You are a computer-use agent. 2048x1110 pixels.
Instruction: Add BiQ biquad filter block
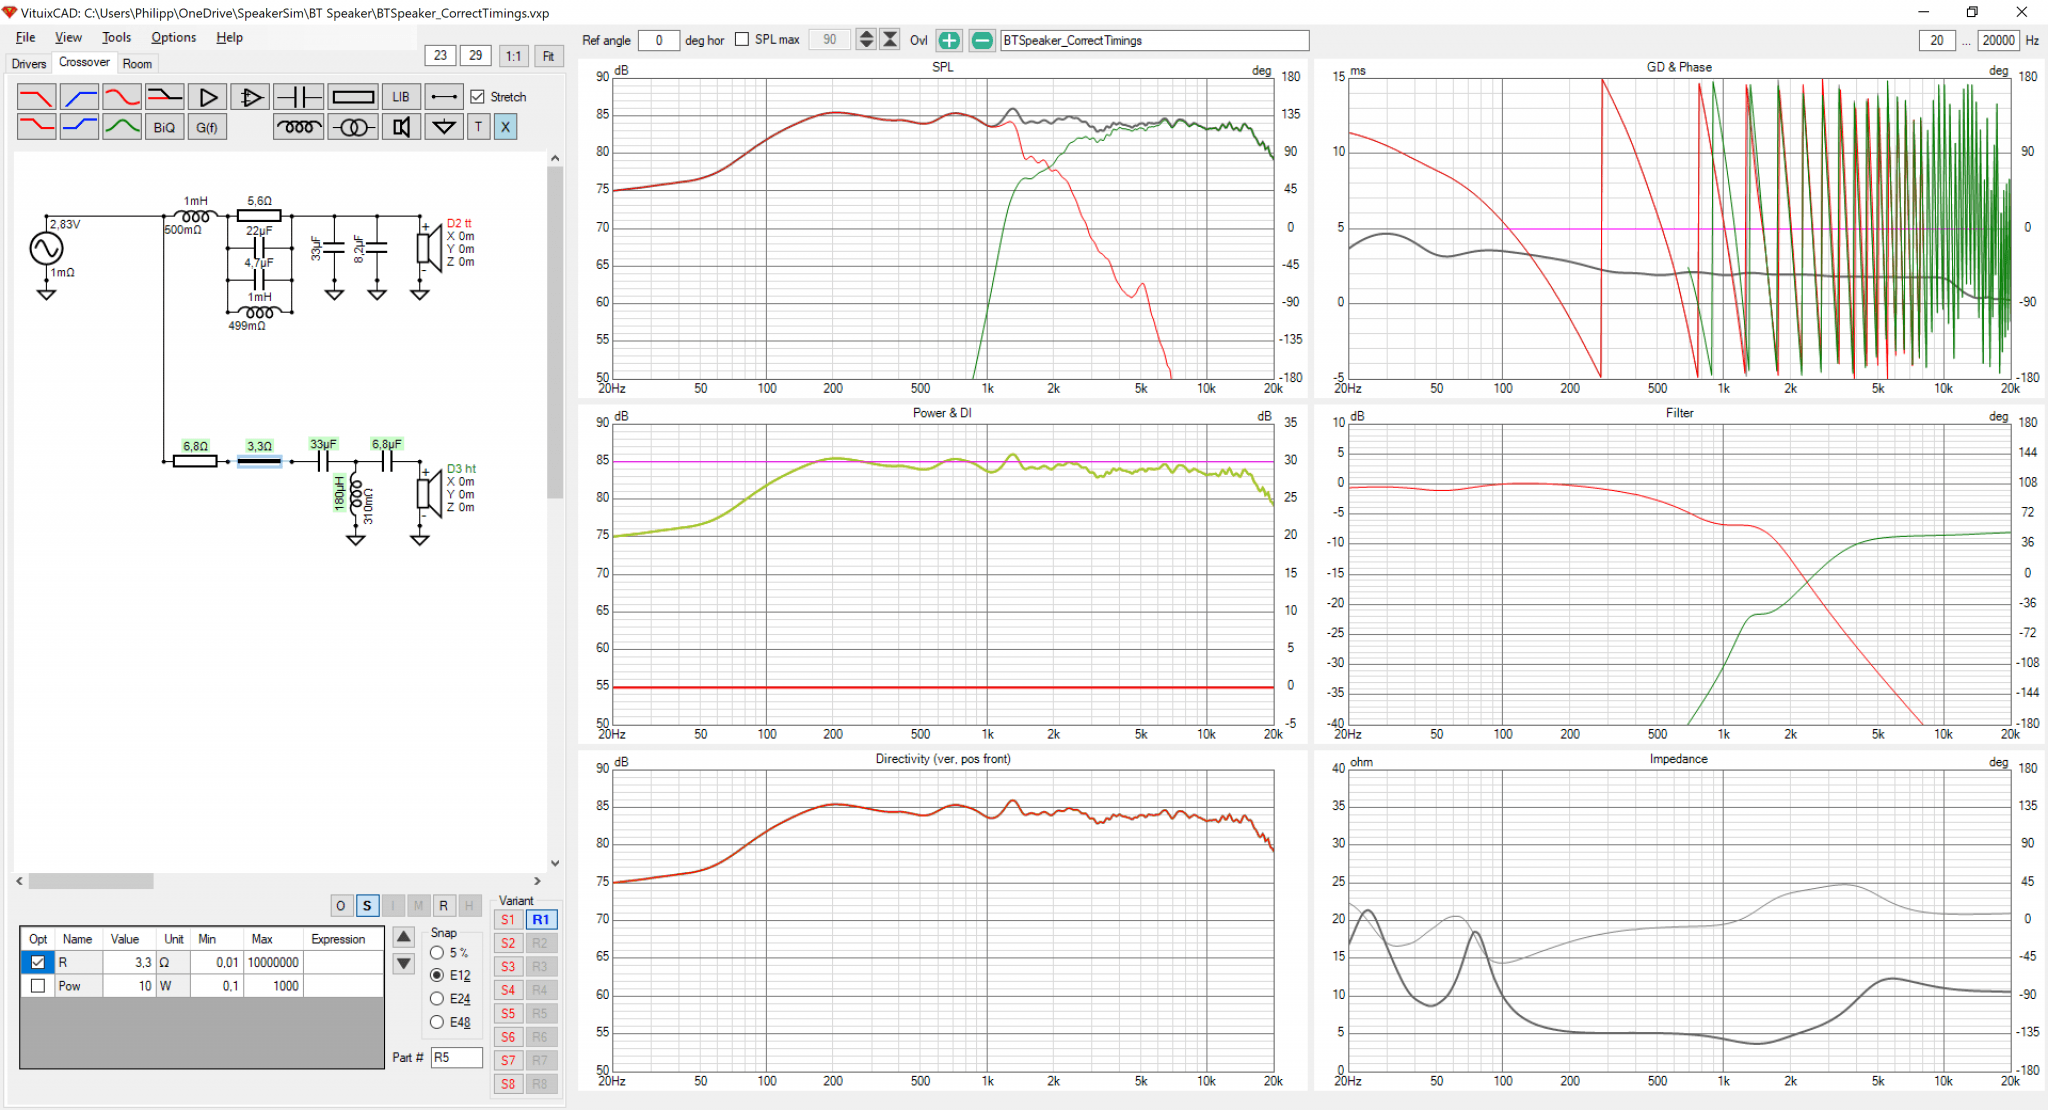165,127
